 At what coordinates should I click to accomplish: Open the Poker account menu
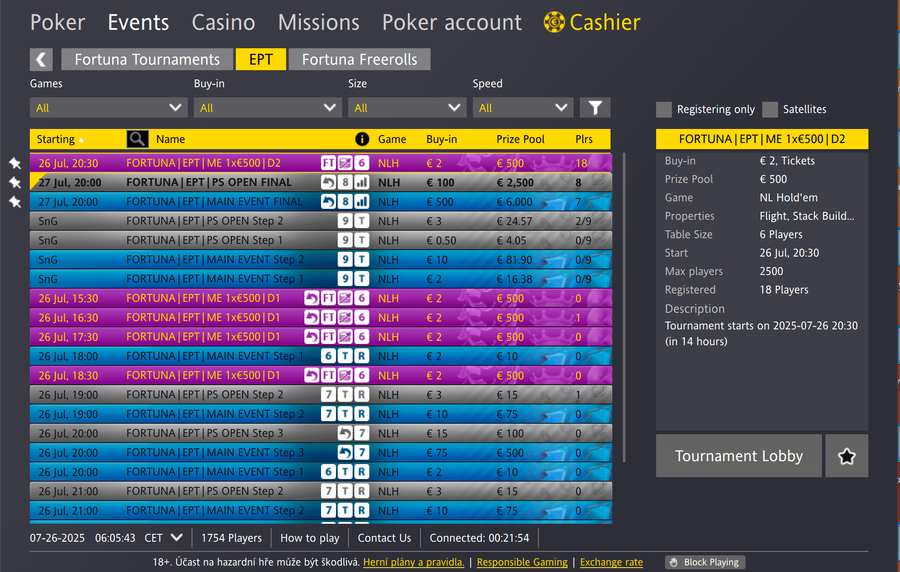(x=452, y=22)
